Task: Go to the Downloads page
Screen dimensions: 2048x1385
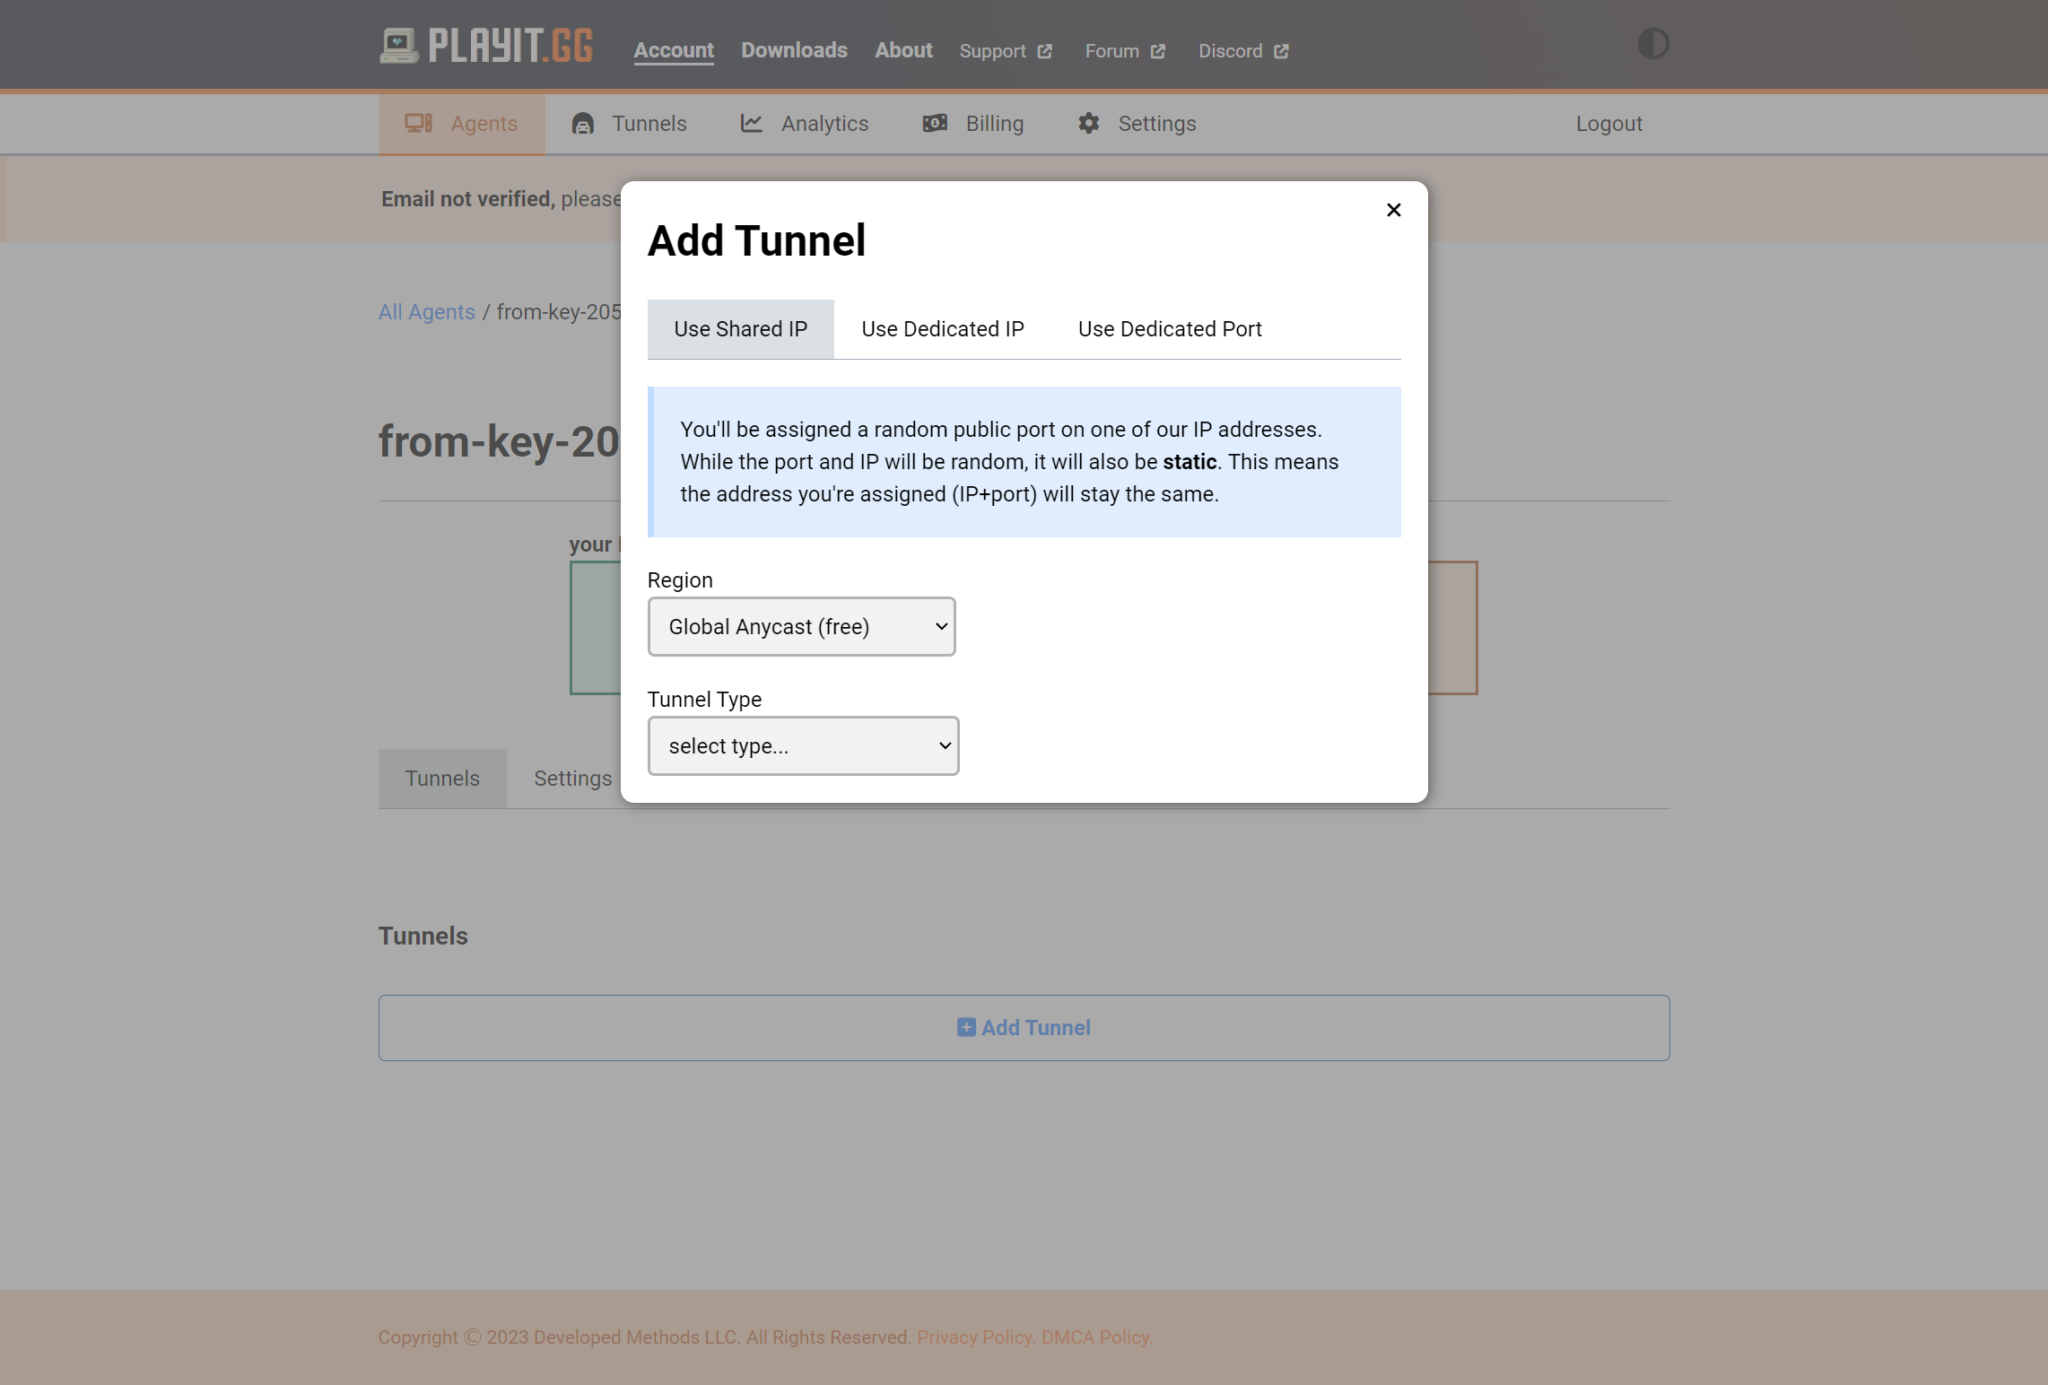Action: pyautogui.click(x=794, y=50)
